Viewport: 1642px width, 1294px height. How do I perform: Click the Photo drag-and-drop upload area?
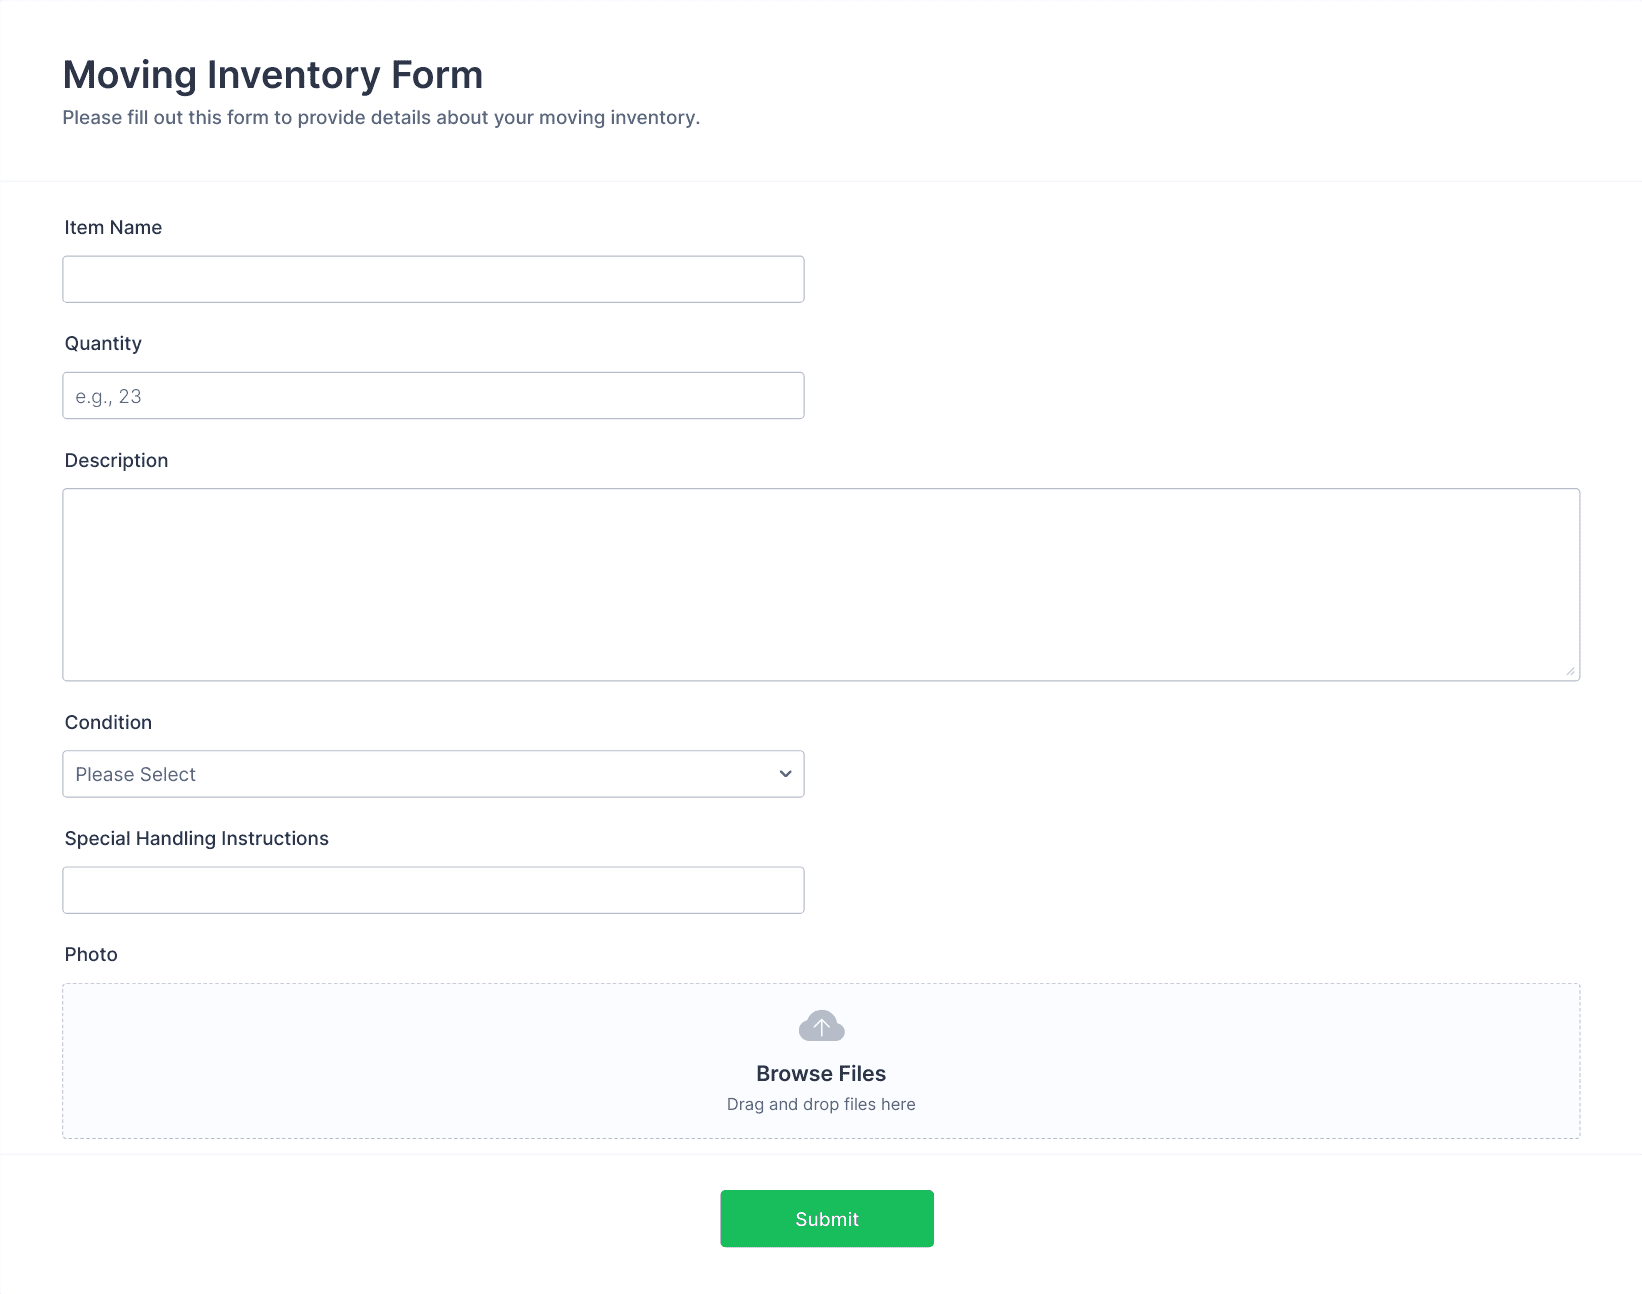[x=821, y=1061]
